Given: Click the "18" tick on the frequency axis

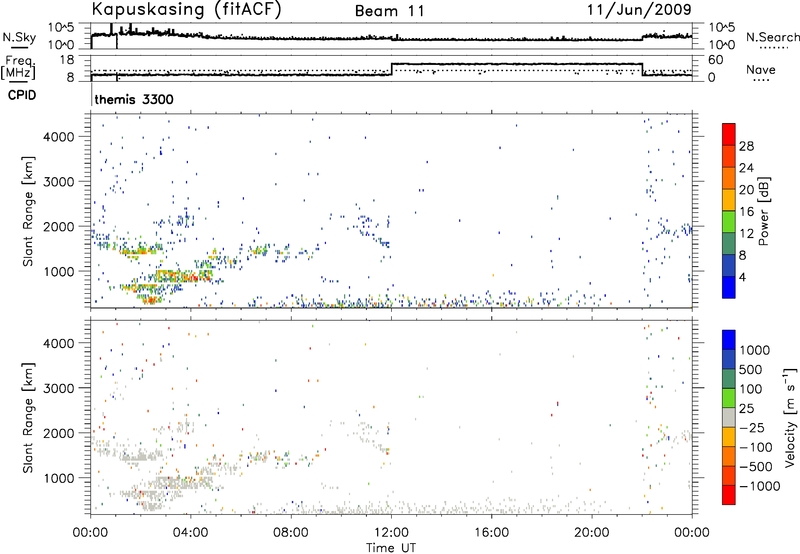Looking at the screenshot, I should coord(67,60).
